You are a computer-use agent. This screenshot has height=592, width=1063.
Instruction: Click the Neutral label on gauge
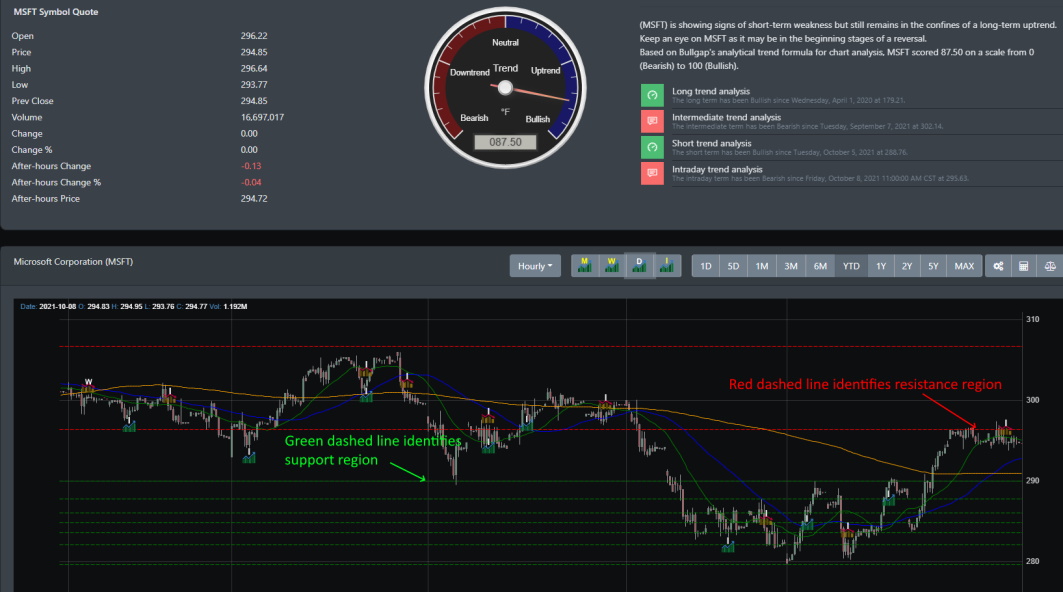505,42
